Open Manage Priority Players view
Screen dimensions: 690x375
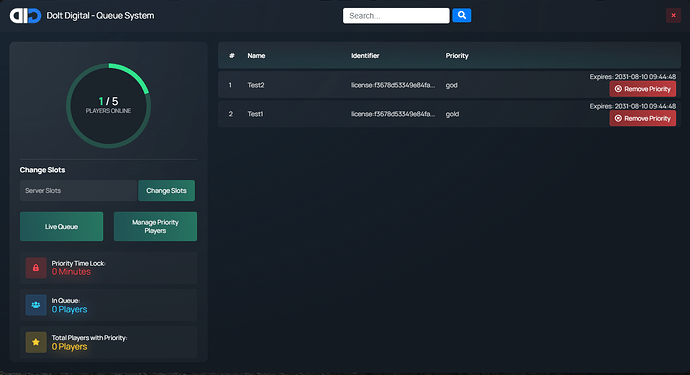point(155,226)
